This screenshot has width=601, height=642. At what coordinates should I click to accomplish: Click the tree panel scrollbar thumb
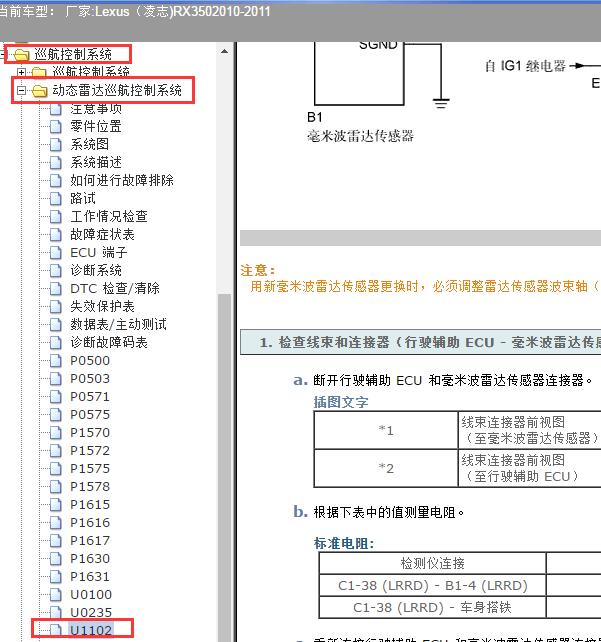click(224, 468)
